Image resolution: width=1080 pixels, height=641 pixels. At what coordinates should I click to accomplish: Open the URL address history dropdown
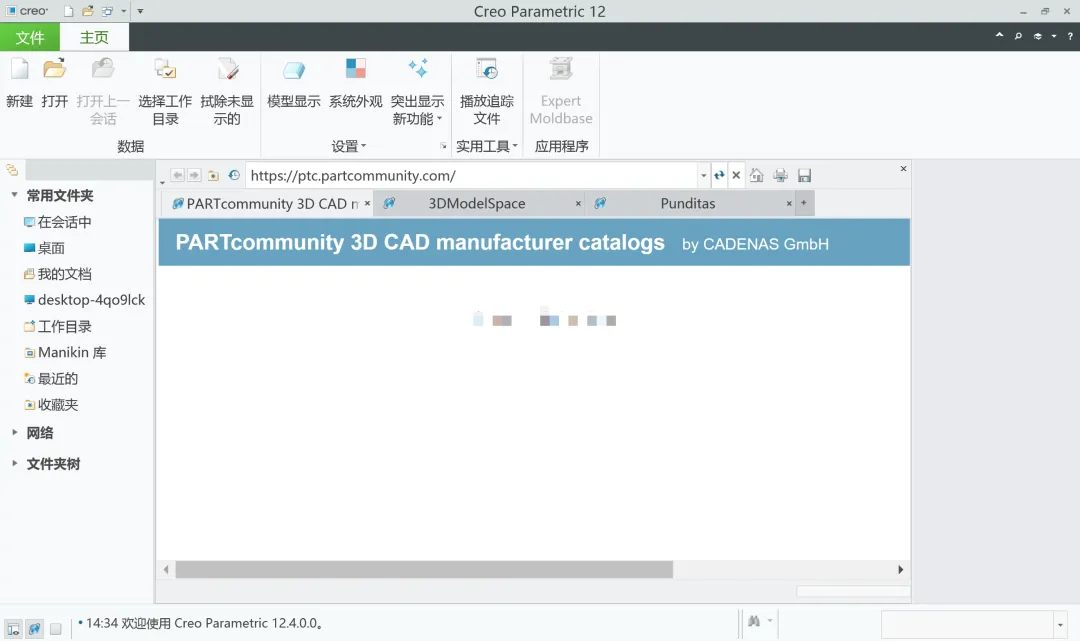(x=703, y=176)
